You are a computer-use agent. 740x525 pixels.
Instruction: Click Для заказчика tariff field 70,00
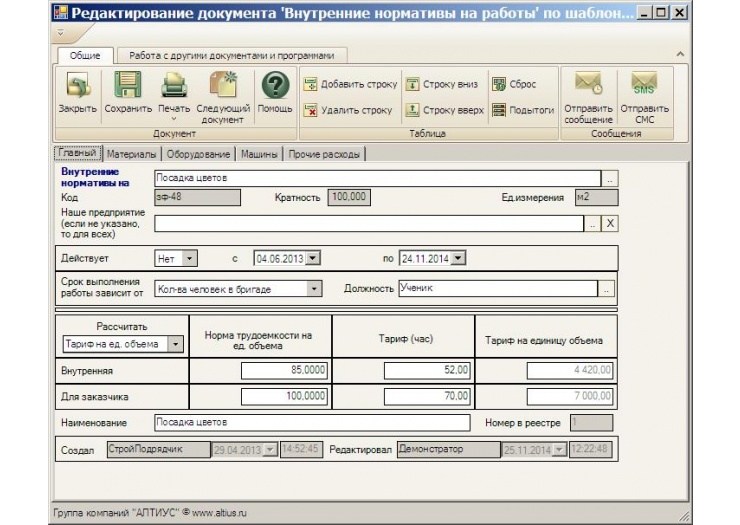tap(427, 397)
